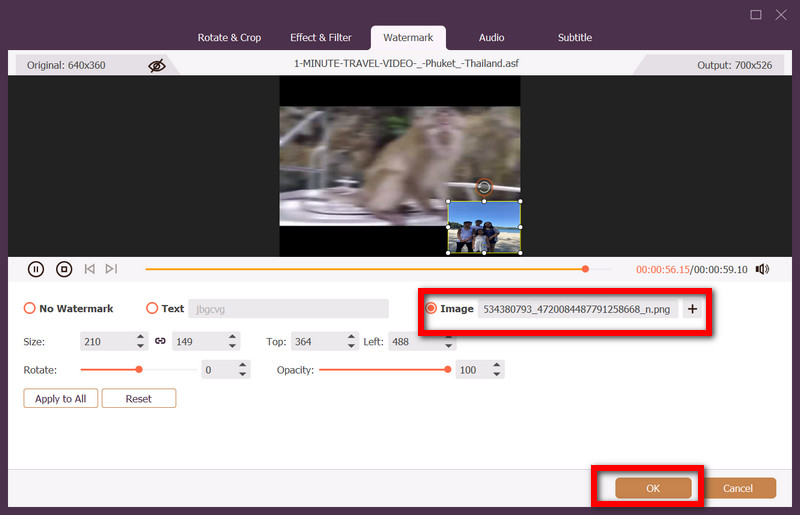Select the Image watermark radio button
Image resolution: width=800 pixels, height=515 pixels.
432,309
